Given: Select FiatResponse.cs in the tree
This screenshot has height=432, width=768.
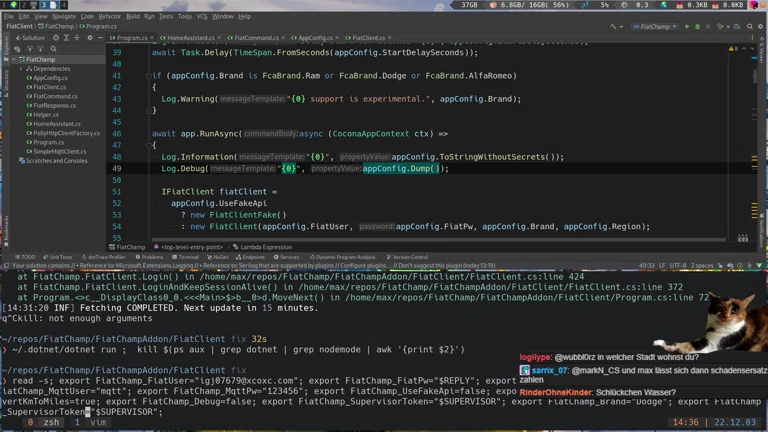Looking at the screenshot, I should 54,105.
